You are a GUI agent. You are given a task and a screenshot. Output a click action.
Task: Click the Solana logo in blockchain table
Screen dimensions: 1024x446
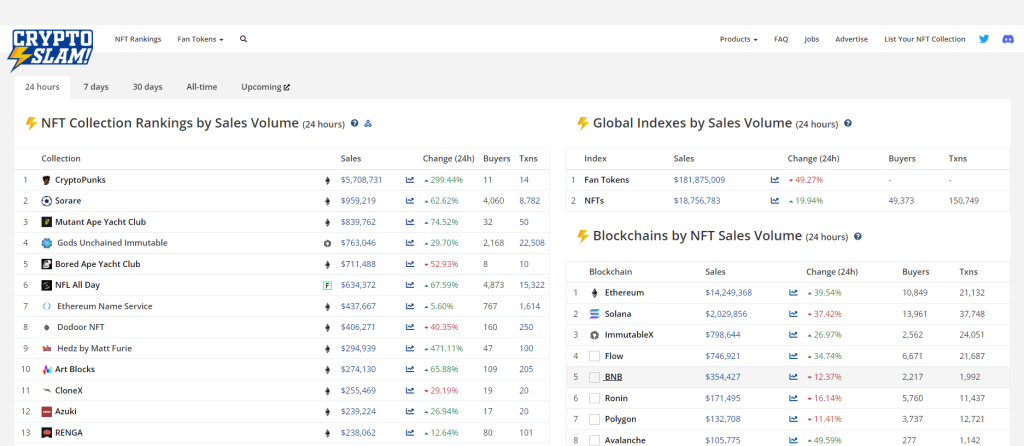594,314
